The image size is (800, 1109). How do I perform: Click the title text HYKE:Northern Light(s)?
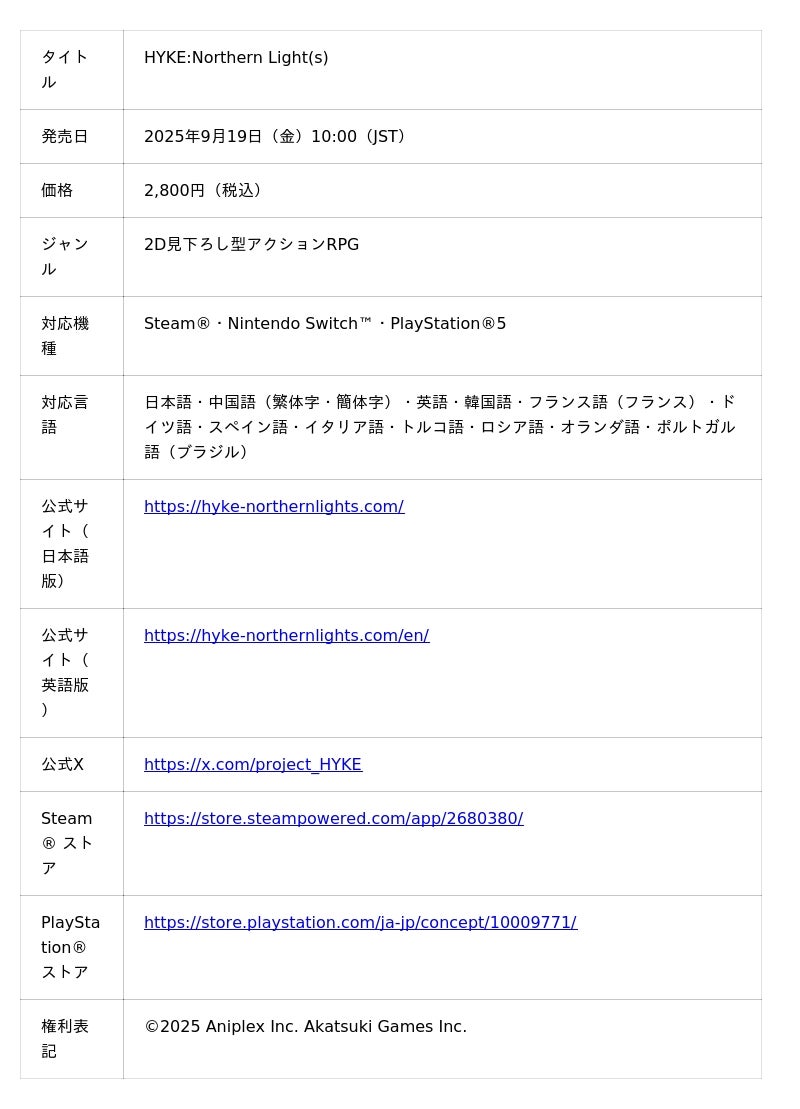pyautogui.click(x=236, y=58)
